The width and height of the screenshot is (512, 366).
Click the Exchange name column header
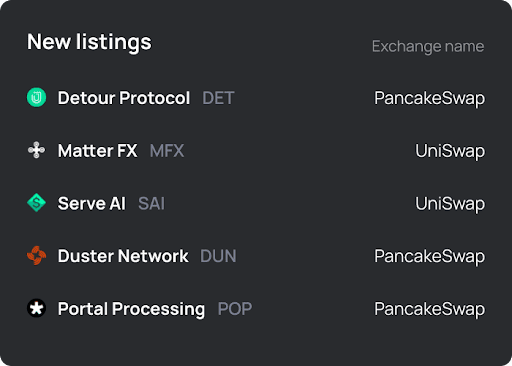click(428, 47)
